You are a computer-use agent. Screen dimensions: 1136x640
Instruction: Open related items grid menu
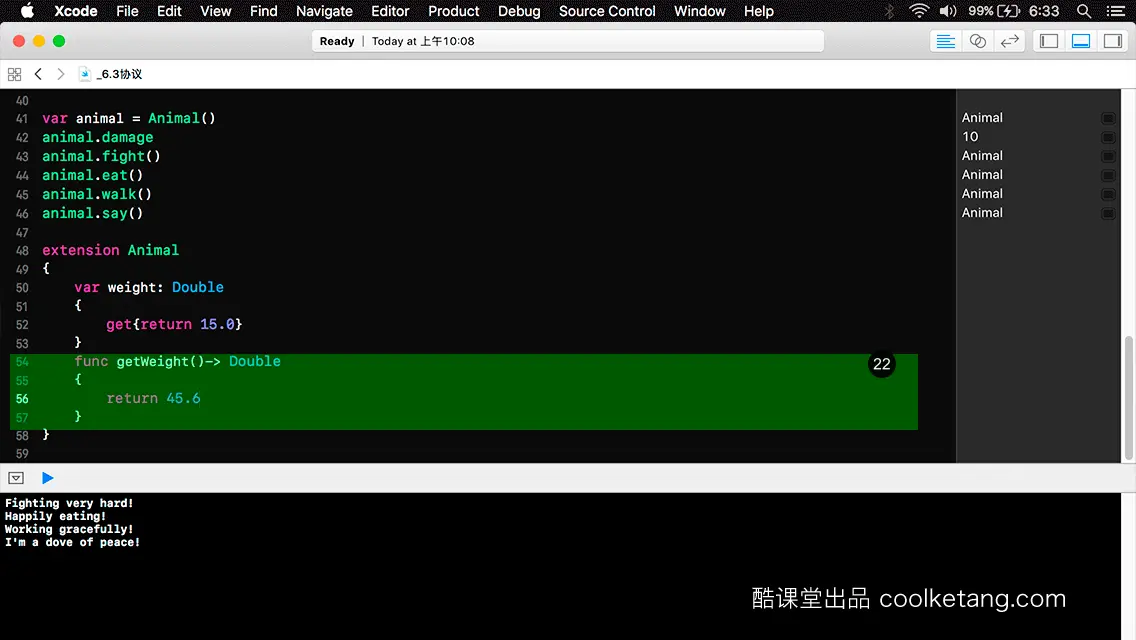click(x=14, y=74)
